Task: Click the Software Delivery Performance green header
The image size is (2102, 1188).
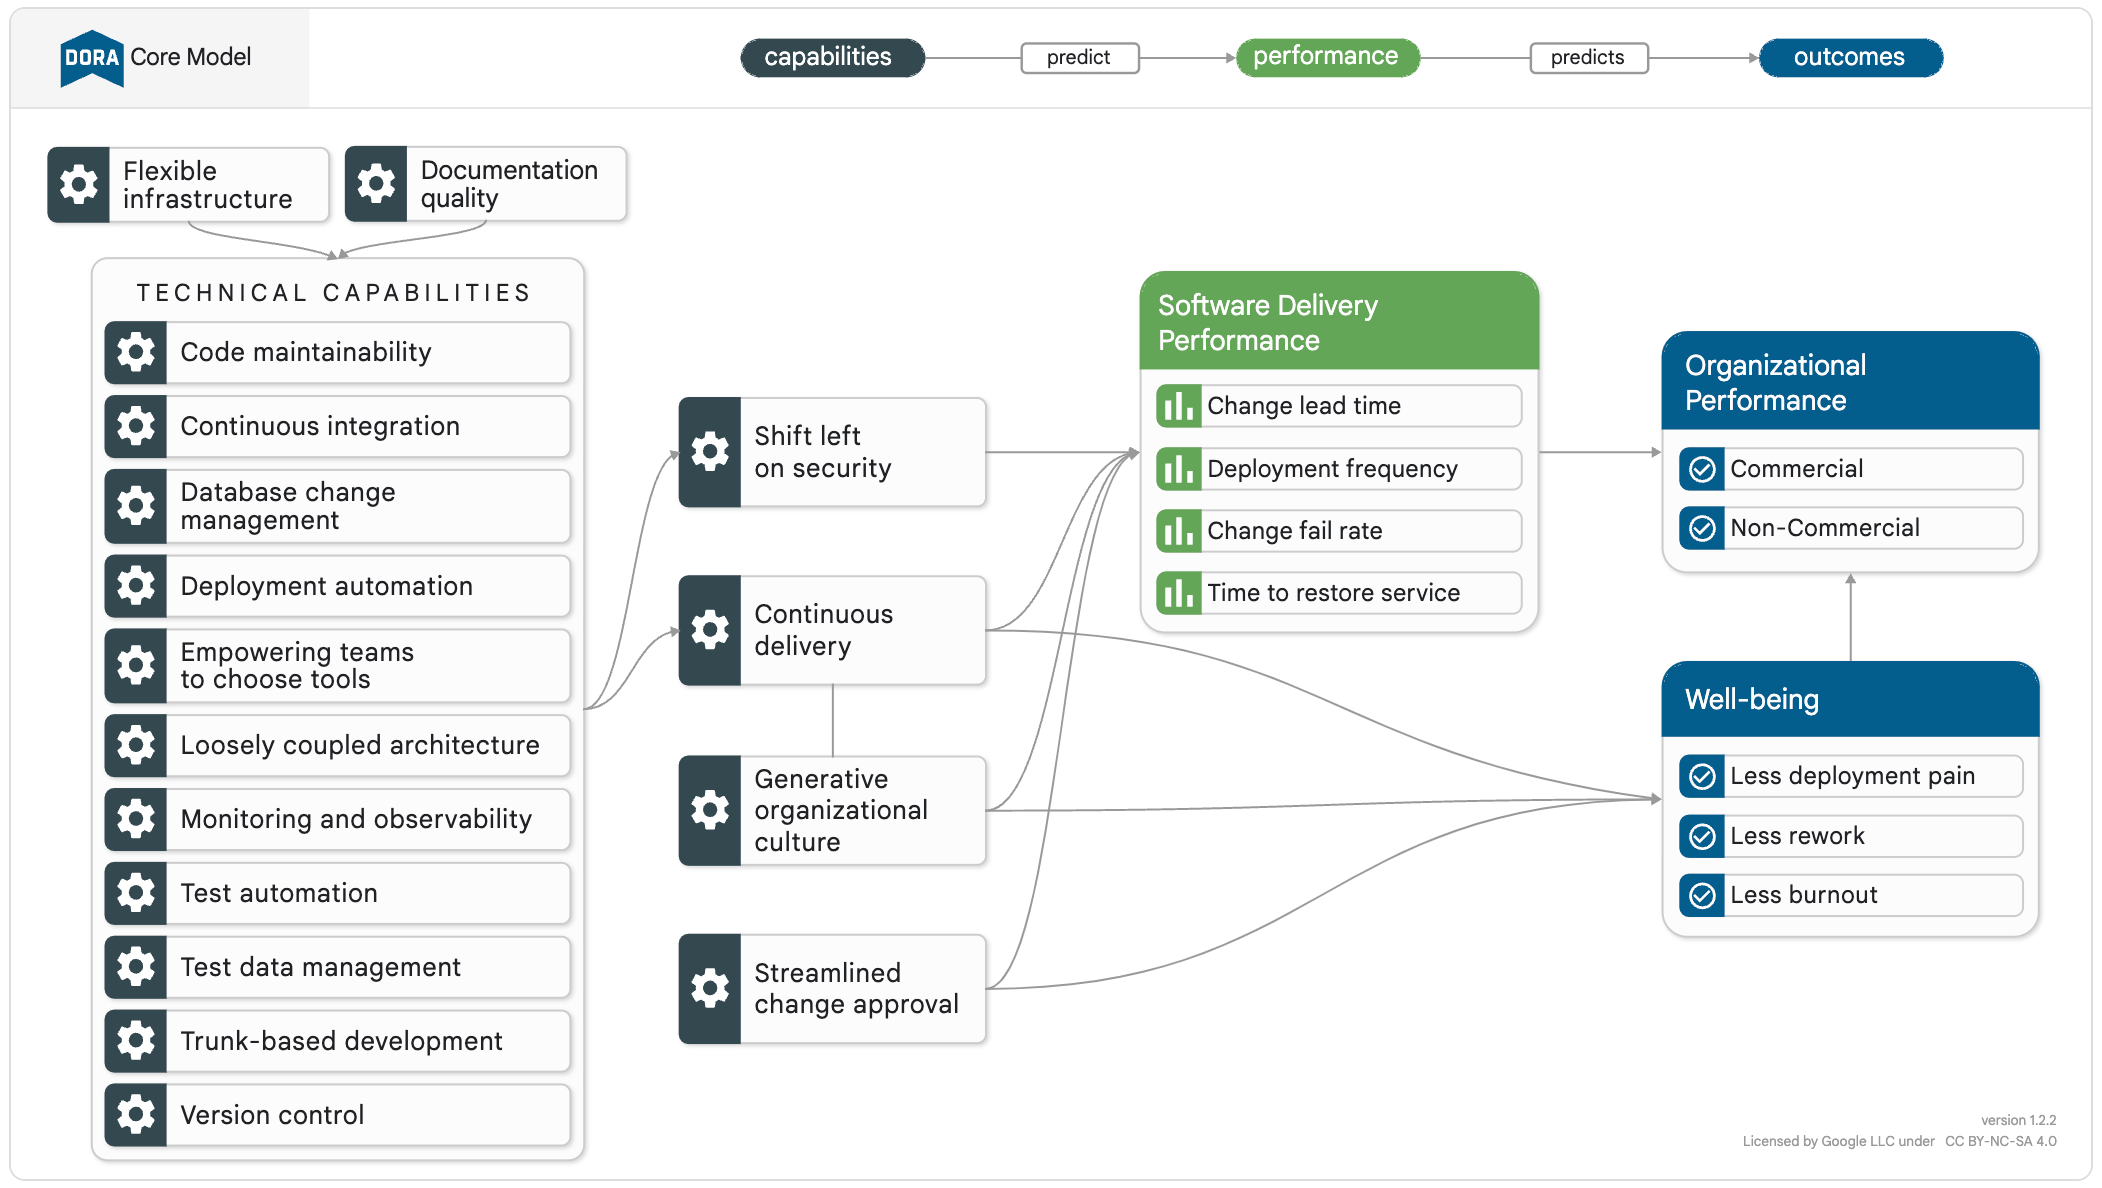Action: (1338, 322)
